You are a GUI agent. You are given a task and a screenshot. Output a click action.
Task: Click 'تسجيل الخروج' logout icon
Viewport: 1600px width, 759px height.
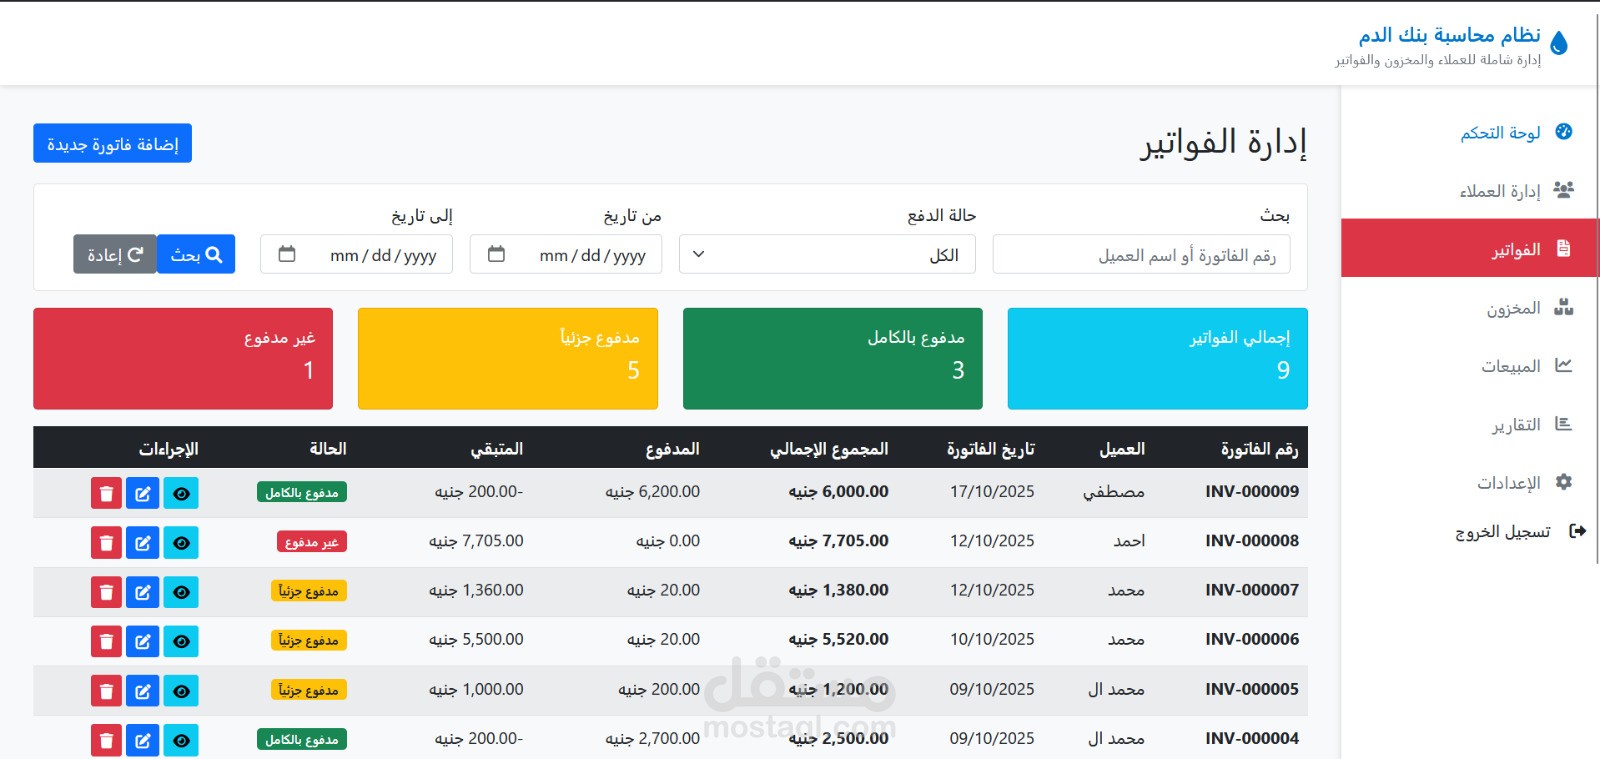1578,531
